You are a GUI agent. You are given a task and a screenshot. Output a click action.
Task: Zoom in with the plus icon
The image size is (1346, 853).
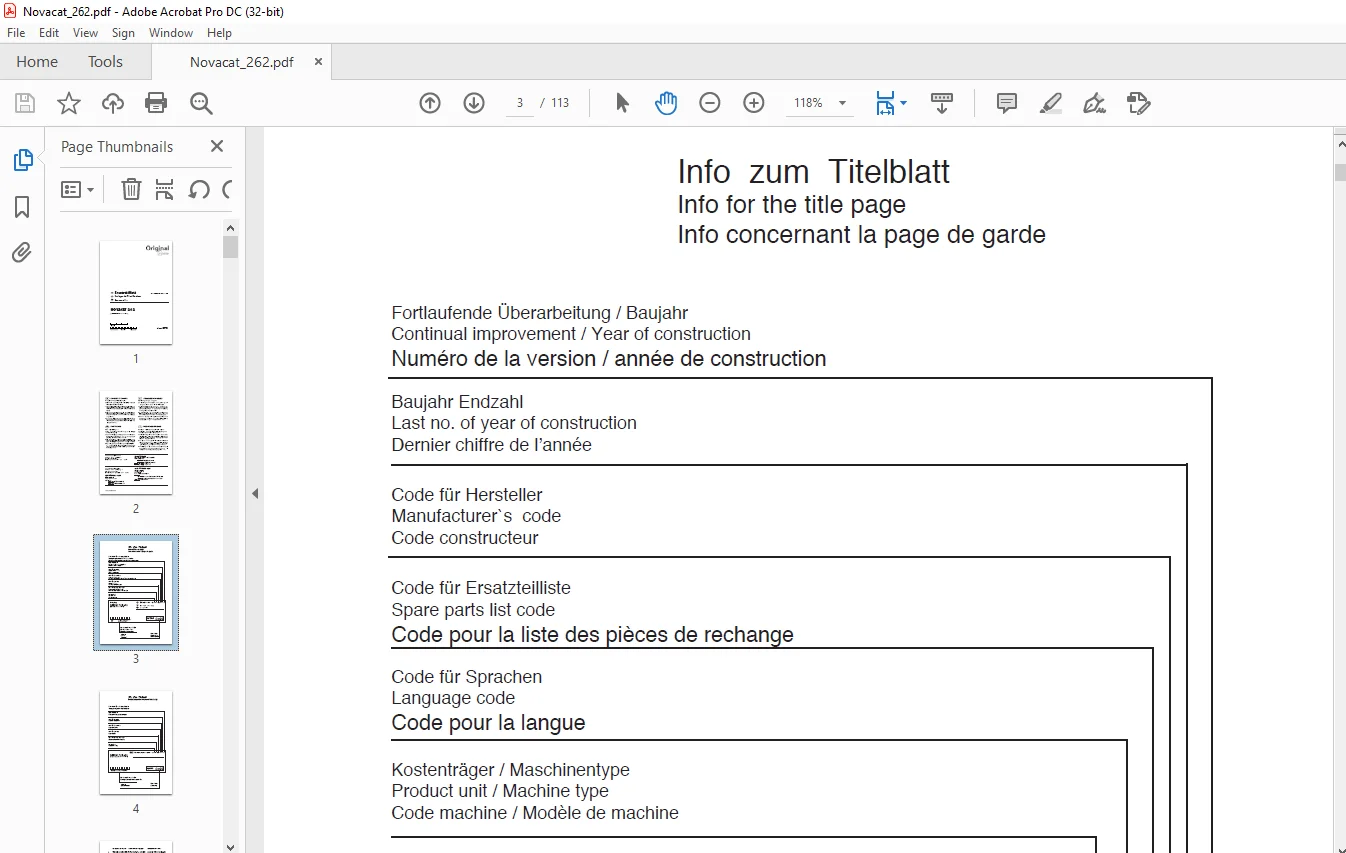tap(754, 103)
